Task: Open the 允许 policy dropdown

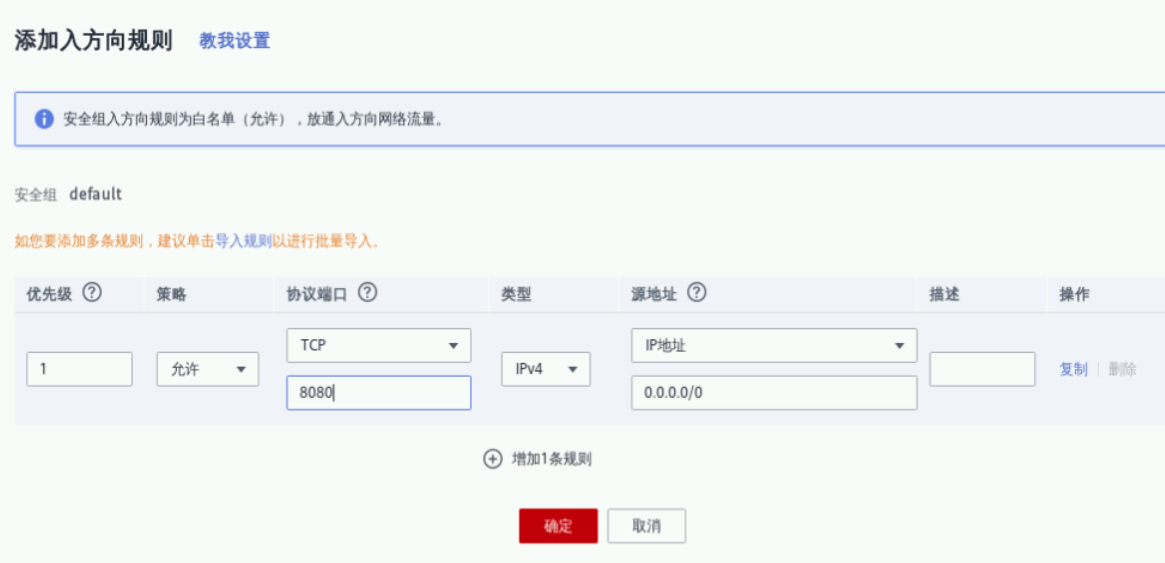Action: (207, 369)
